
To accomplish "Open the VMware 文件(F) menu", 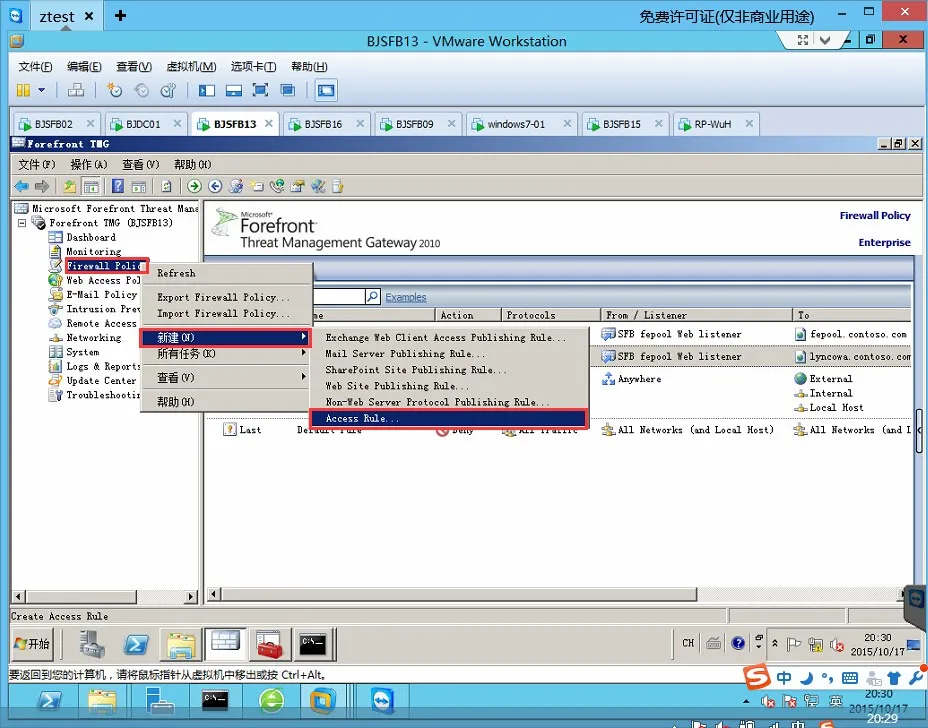I will pos(36,66).
